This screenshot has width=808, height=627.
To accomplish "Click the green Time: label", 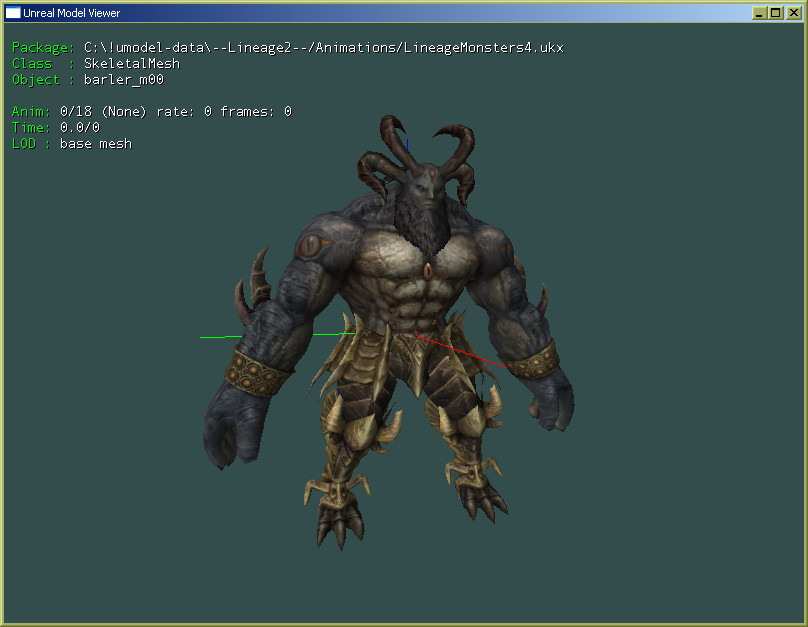I will (x=31, y=128).
